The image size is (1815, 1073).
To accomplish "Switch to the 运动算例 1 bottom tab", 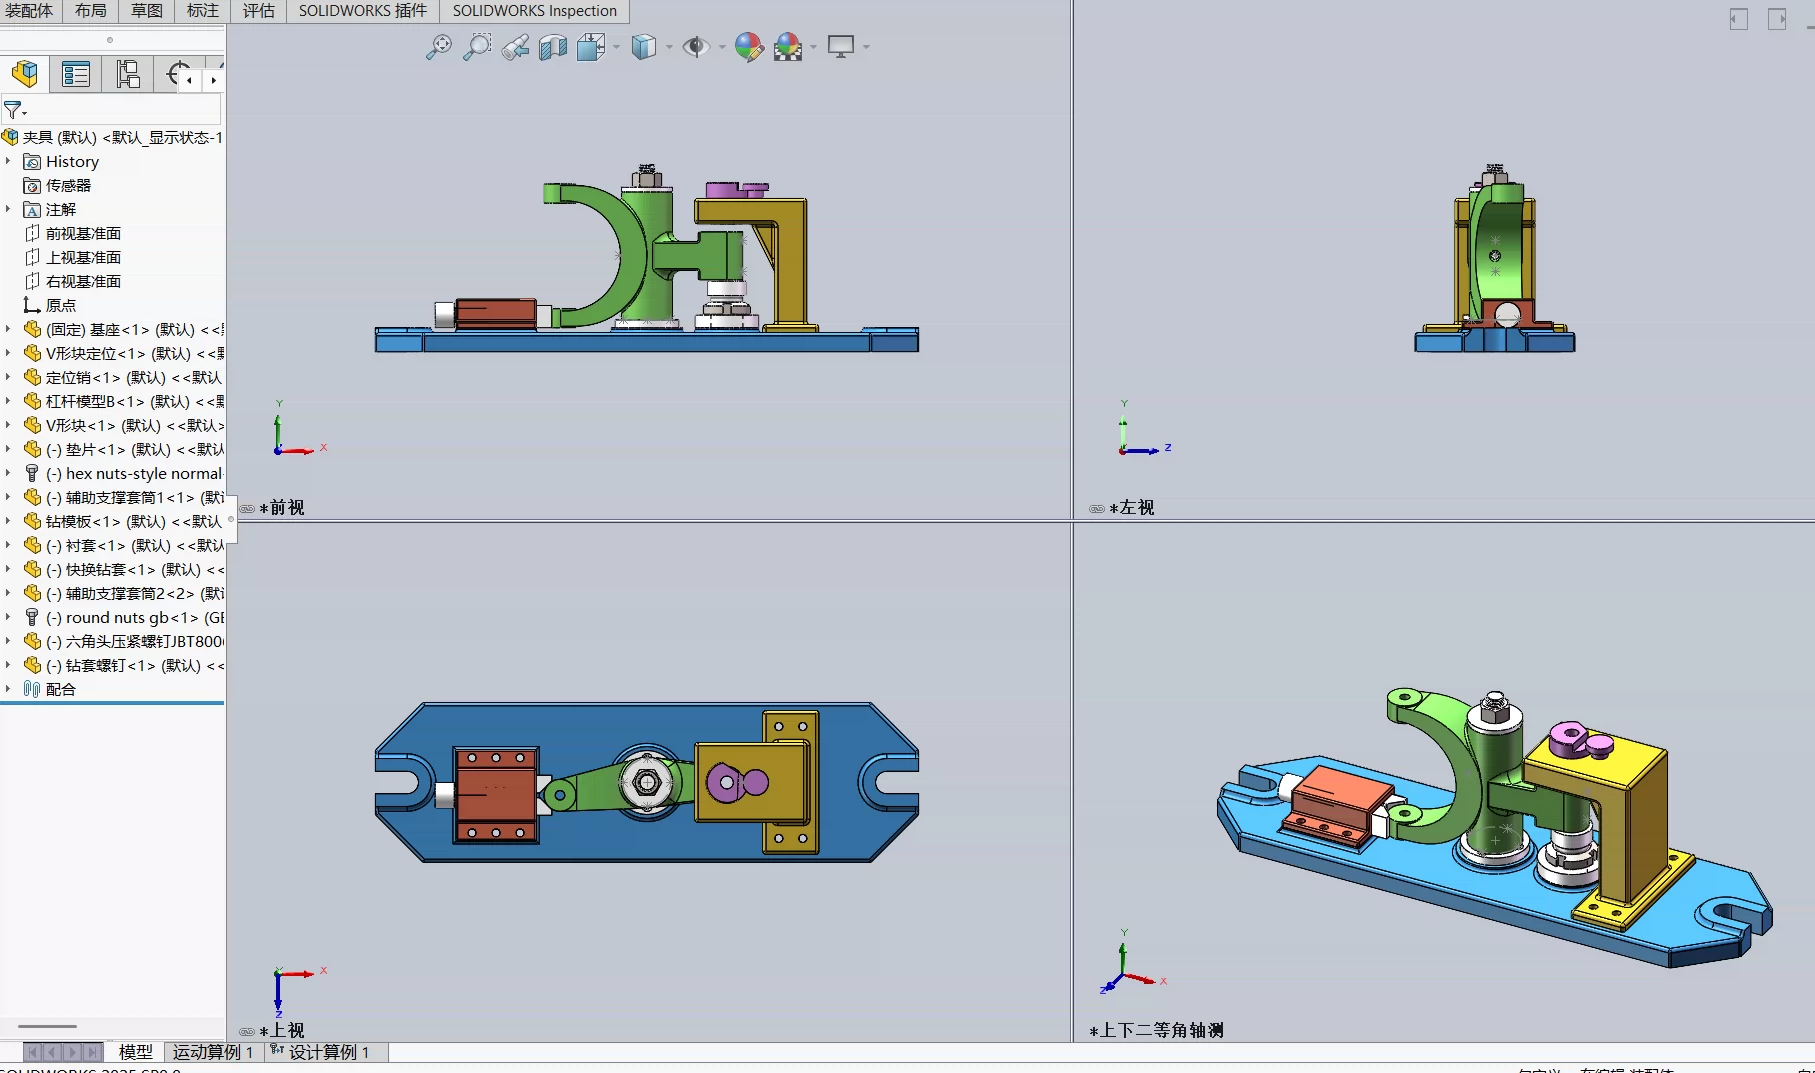I will point(213,1052).
